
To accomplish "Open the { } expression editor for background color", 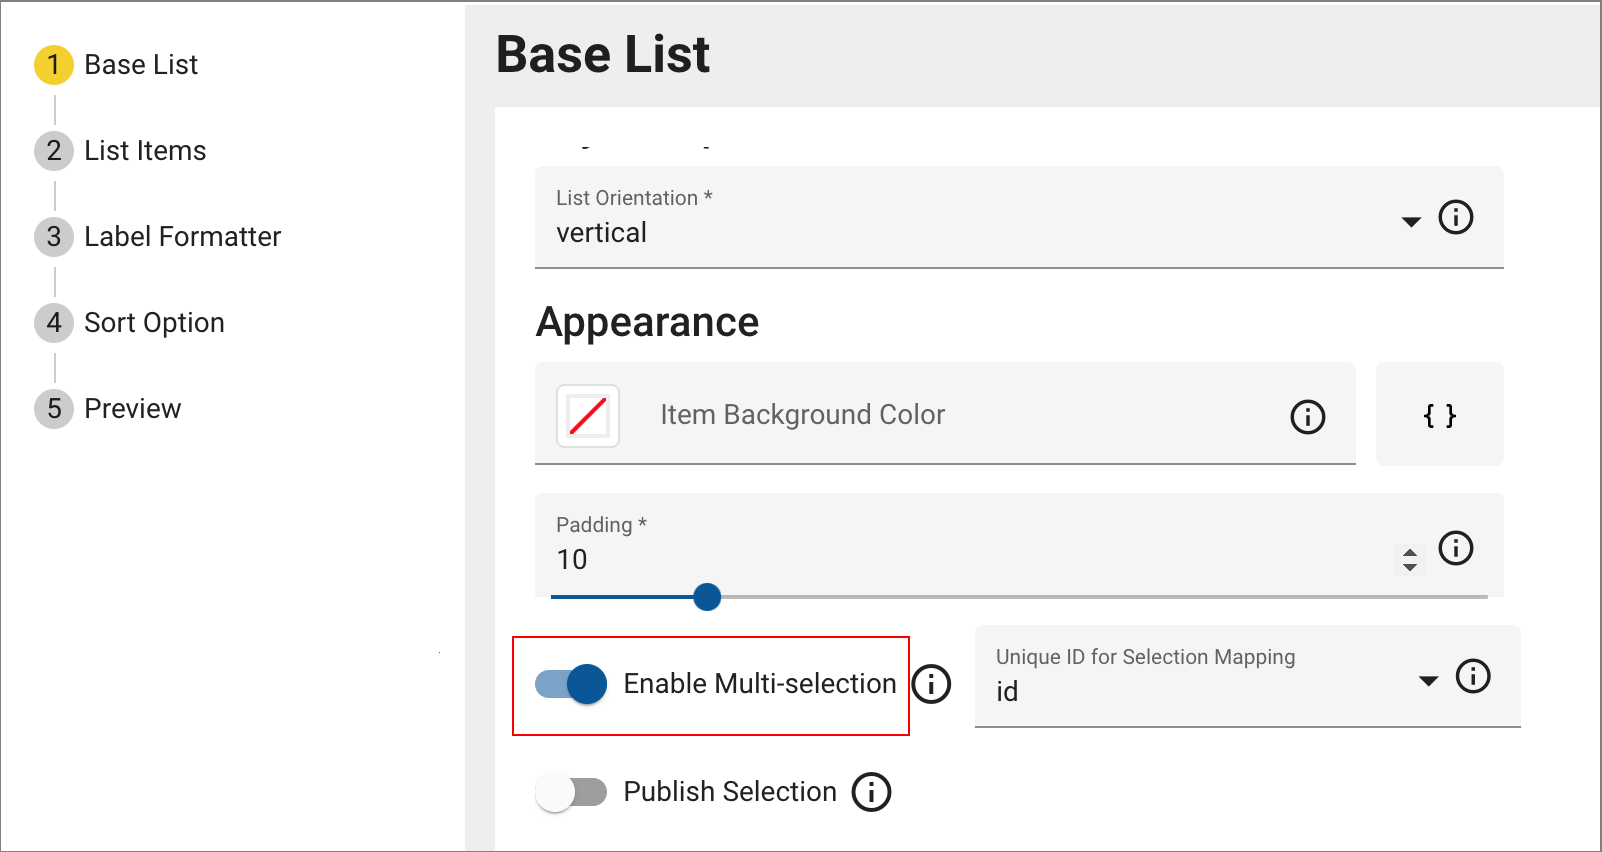I will click(1439, 415).
